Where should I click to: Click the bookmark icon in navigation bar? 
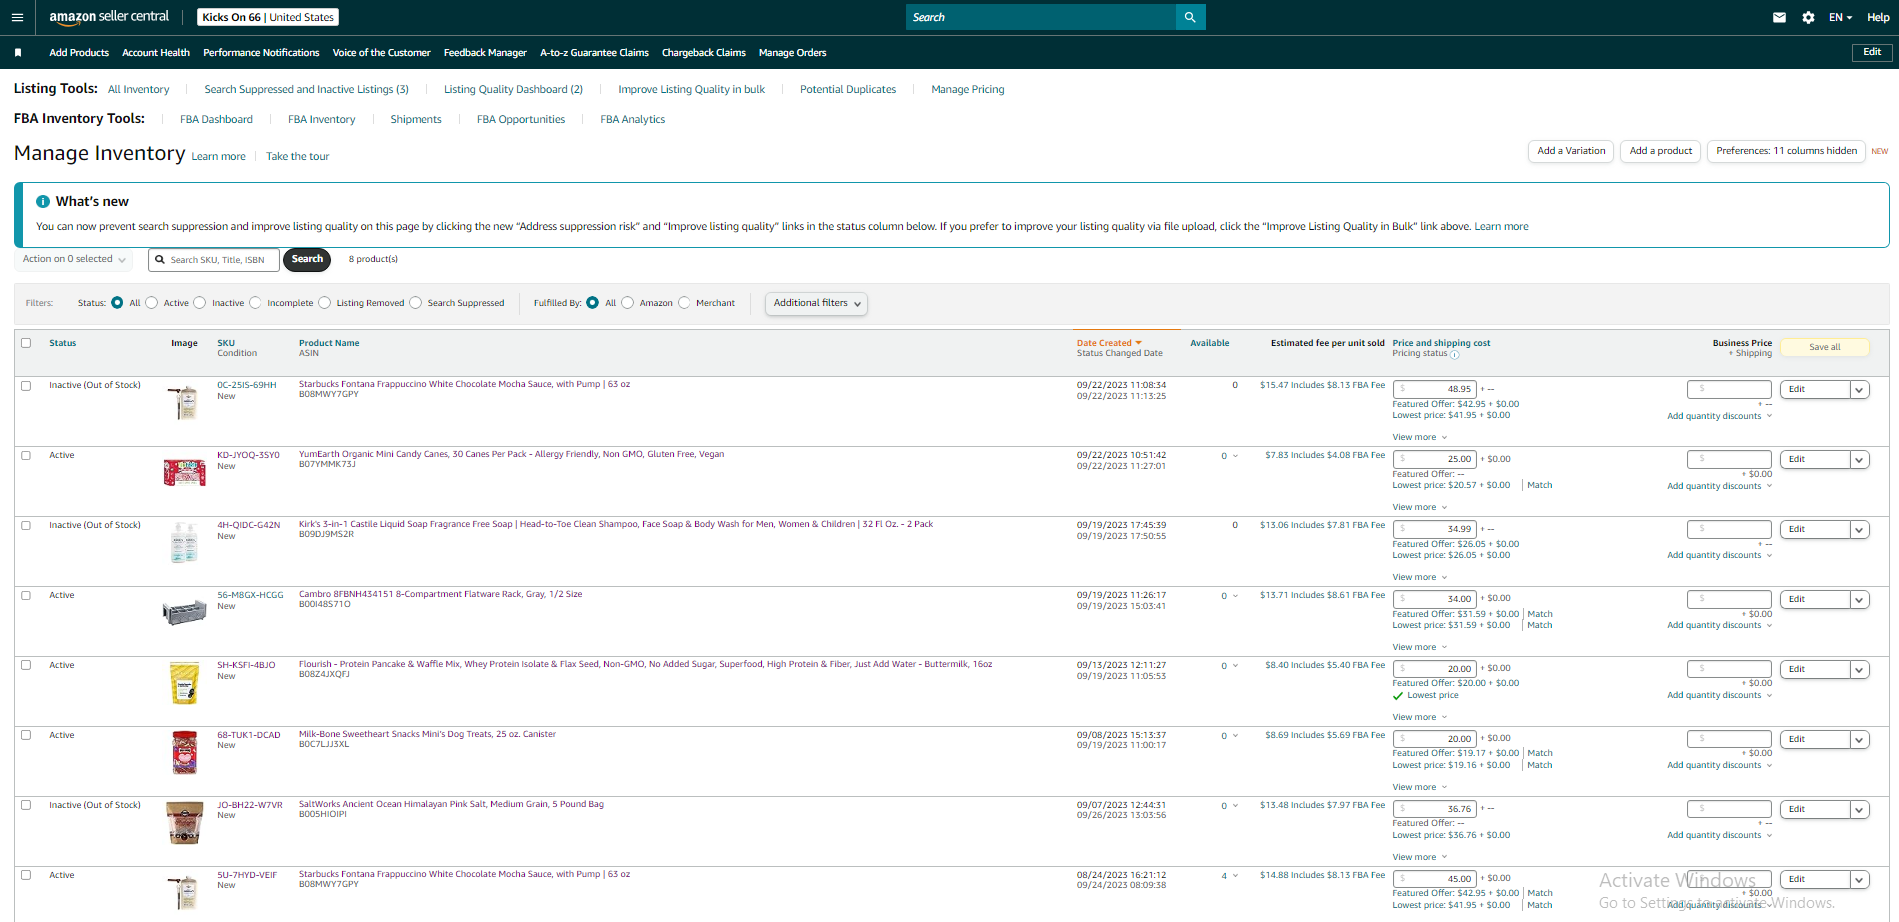pos(18,53)
